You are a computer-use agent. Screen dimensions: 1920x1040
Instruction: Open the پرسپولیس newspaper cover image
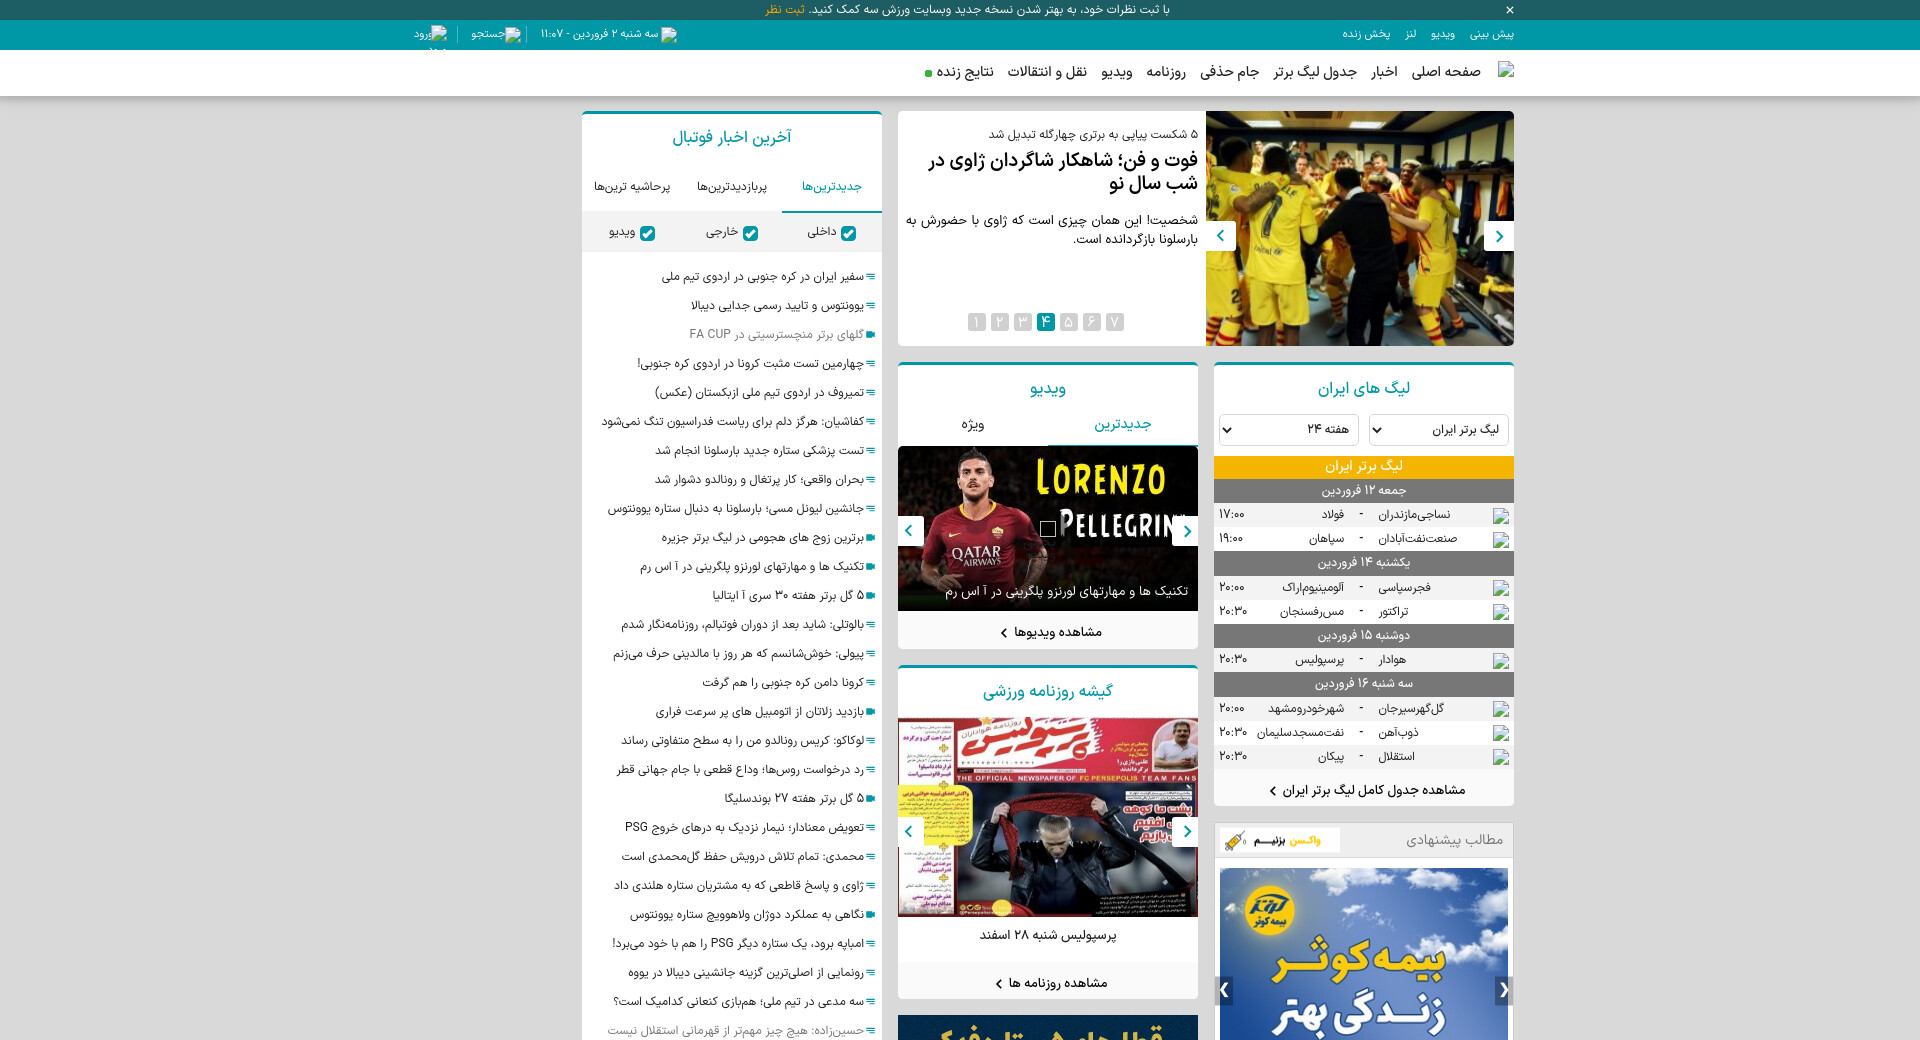pos(1048,817)
